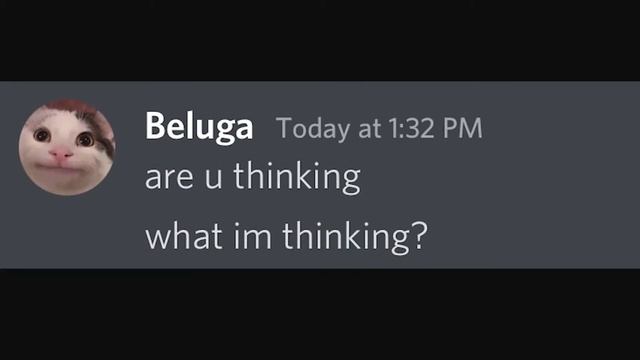The image size is (640, 360).
Task: Click the black bar above the message
Action: (x=320, y=40)
